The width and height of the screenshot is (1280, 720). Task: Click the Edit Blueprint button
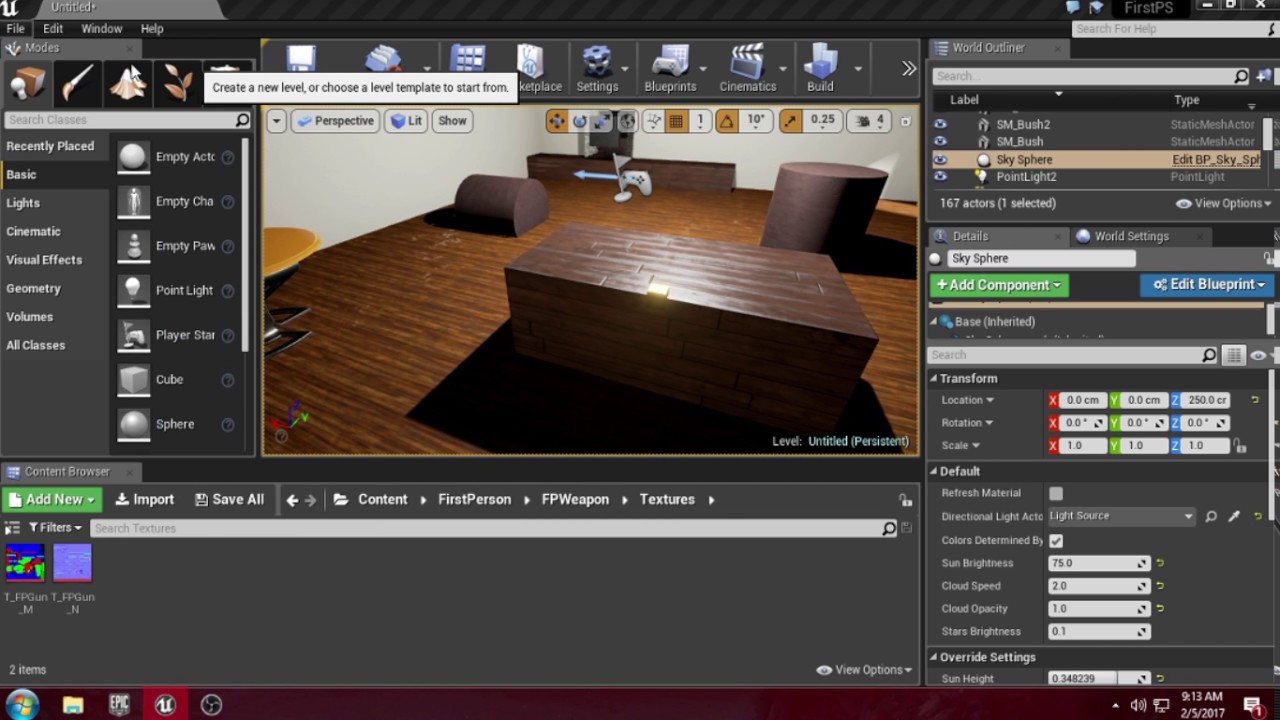[x=1208, y=285]
